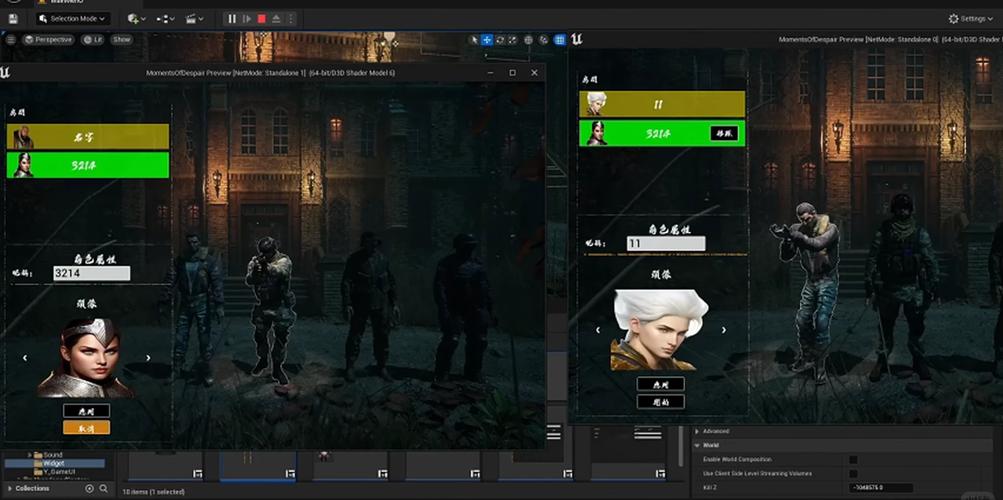Select the 11 player row in right preview
Viewport: 1003px width, 500px height.
662,104
